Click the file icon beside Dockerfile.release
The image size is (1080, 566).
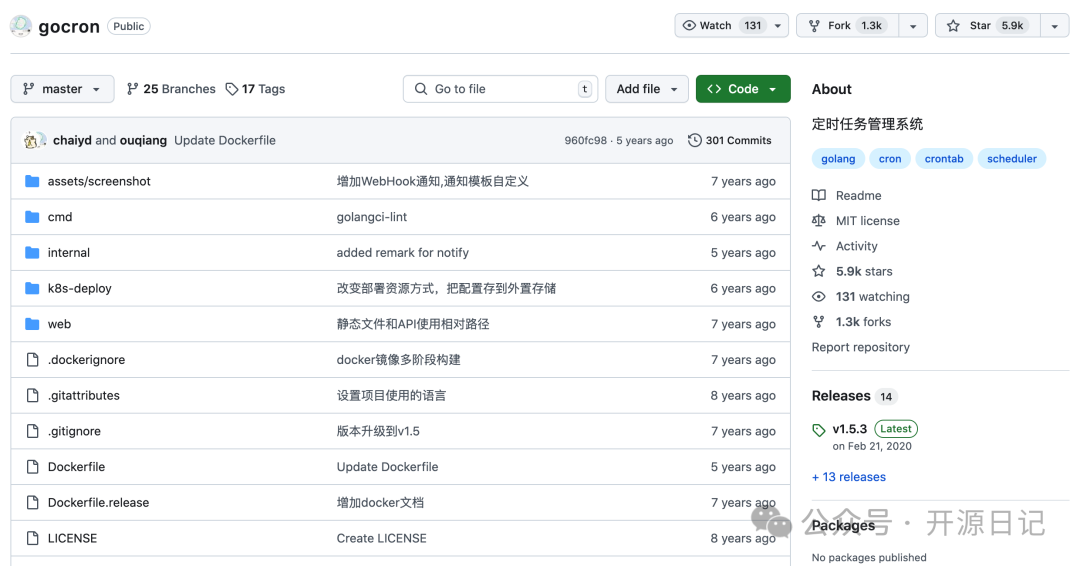pos(32,503)
